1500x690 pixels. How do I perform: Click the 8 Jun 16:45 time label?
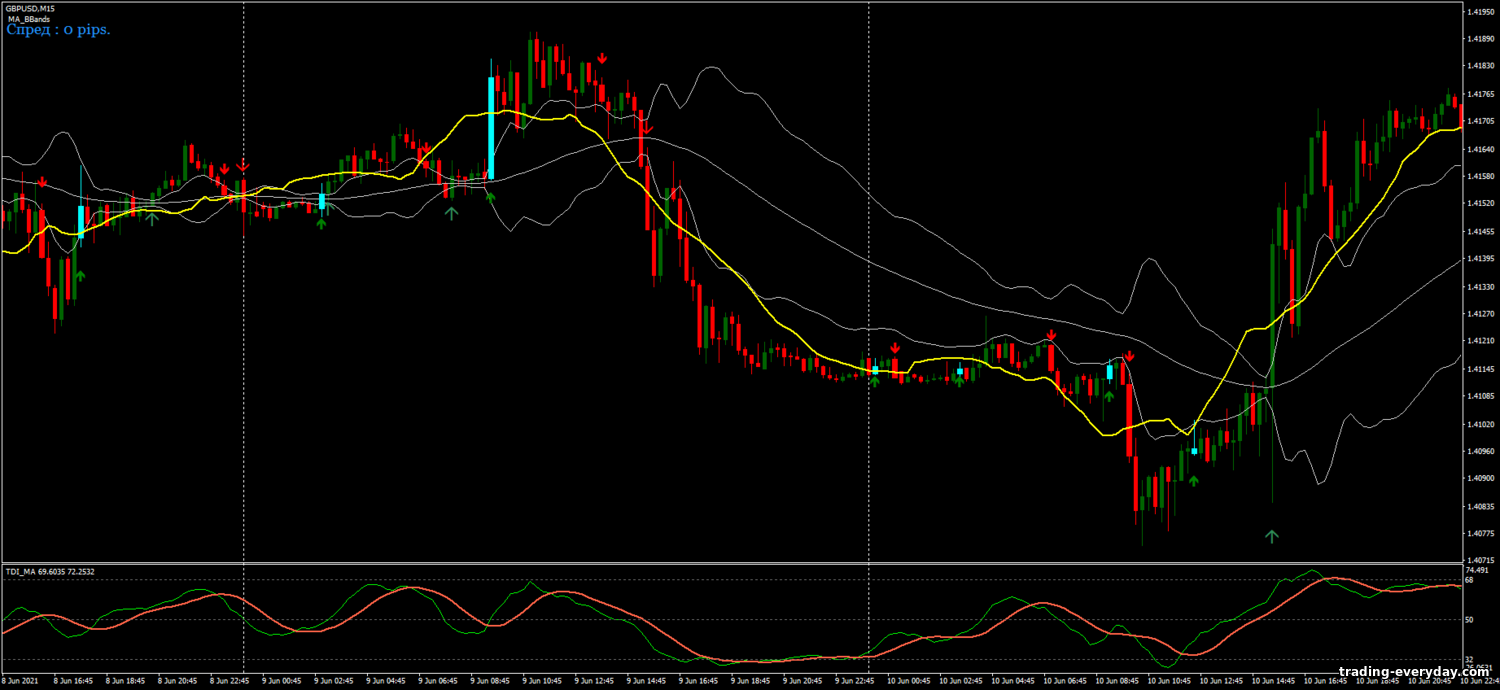(73, 682)
